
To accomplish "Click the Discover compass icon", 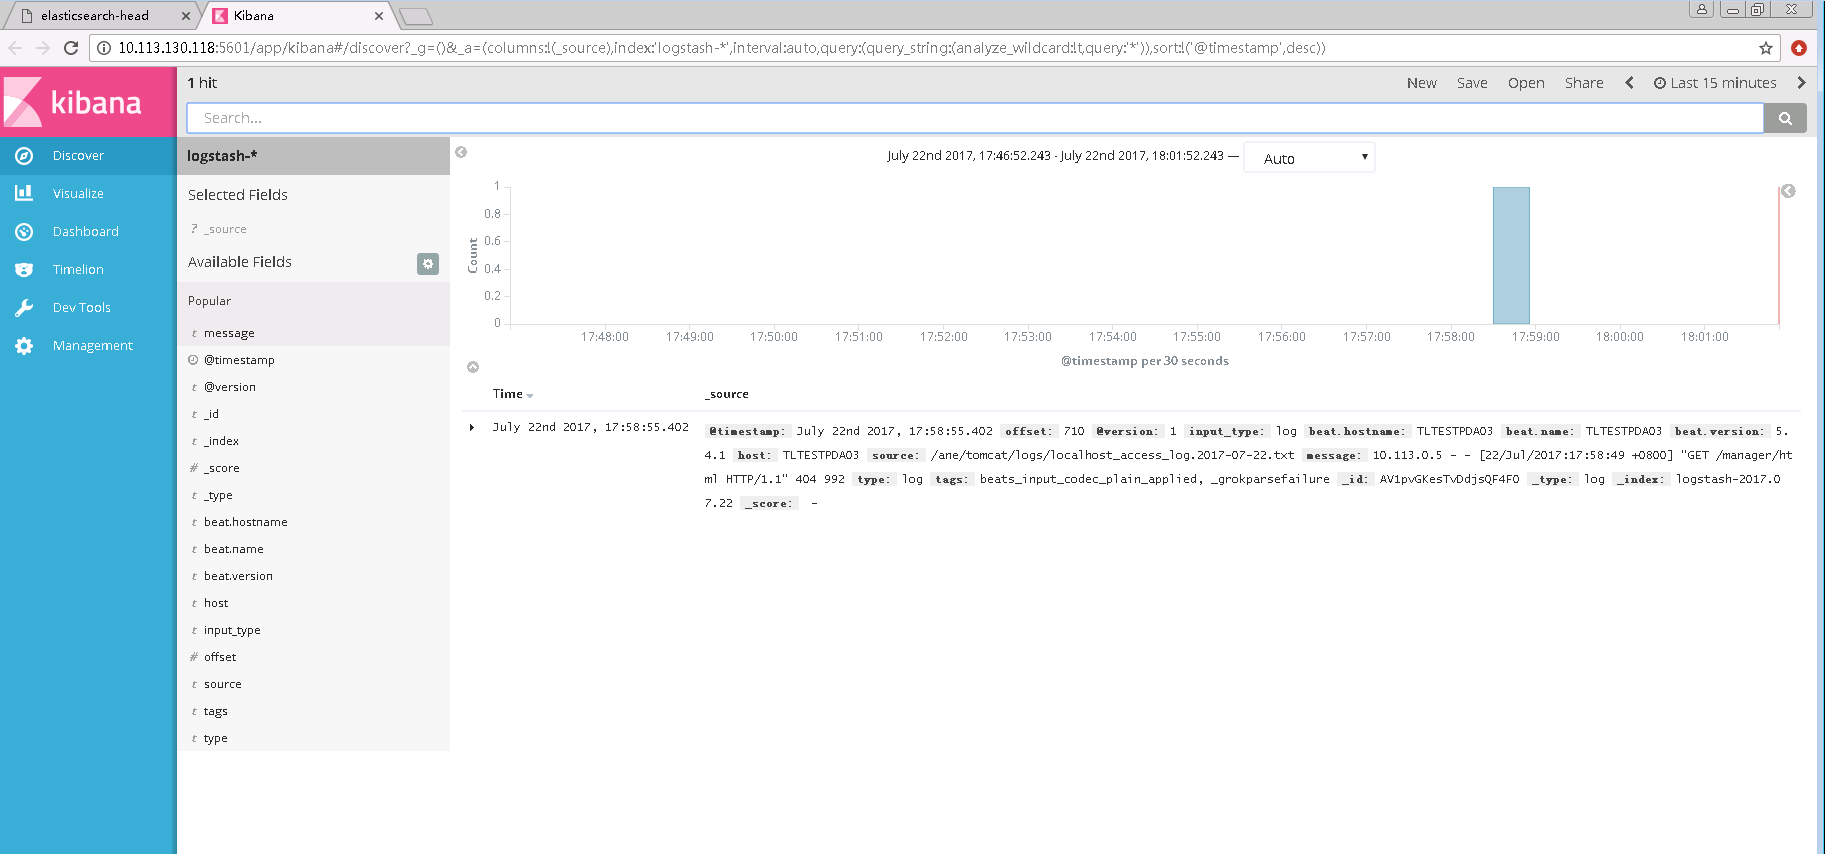I will [24, 156].
